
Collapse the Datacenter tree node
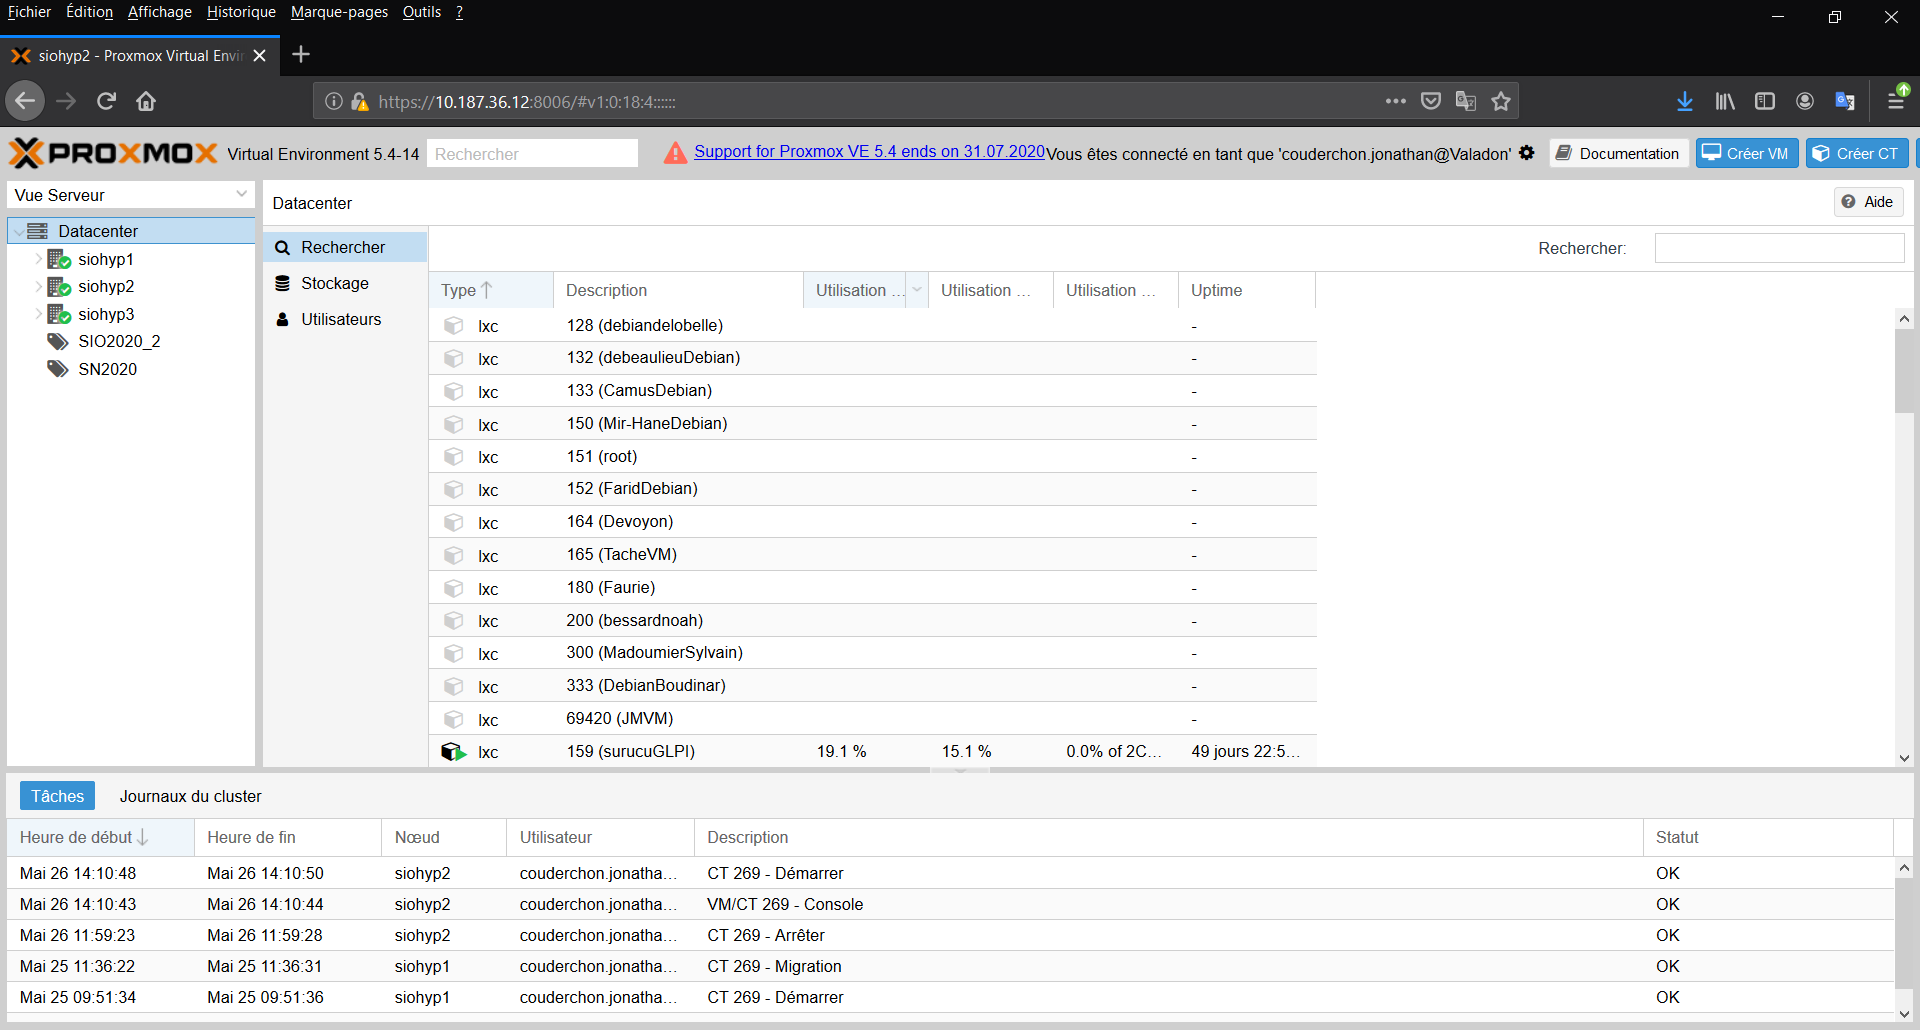click(18, 231)
